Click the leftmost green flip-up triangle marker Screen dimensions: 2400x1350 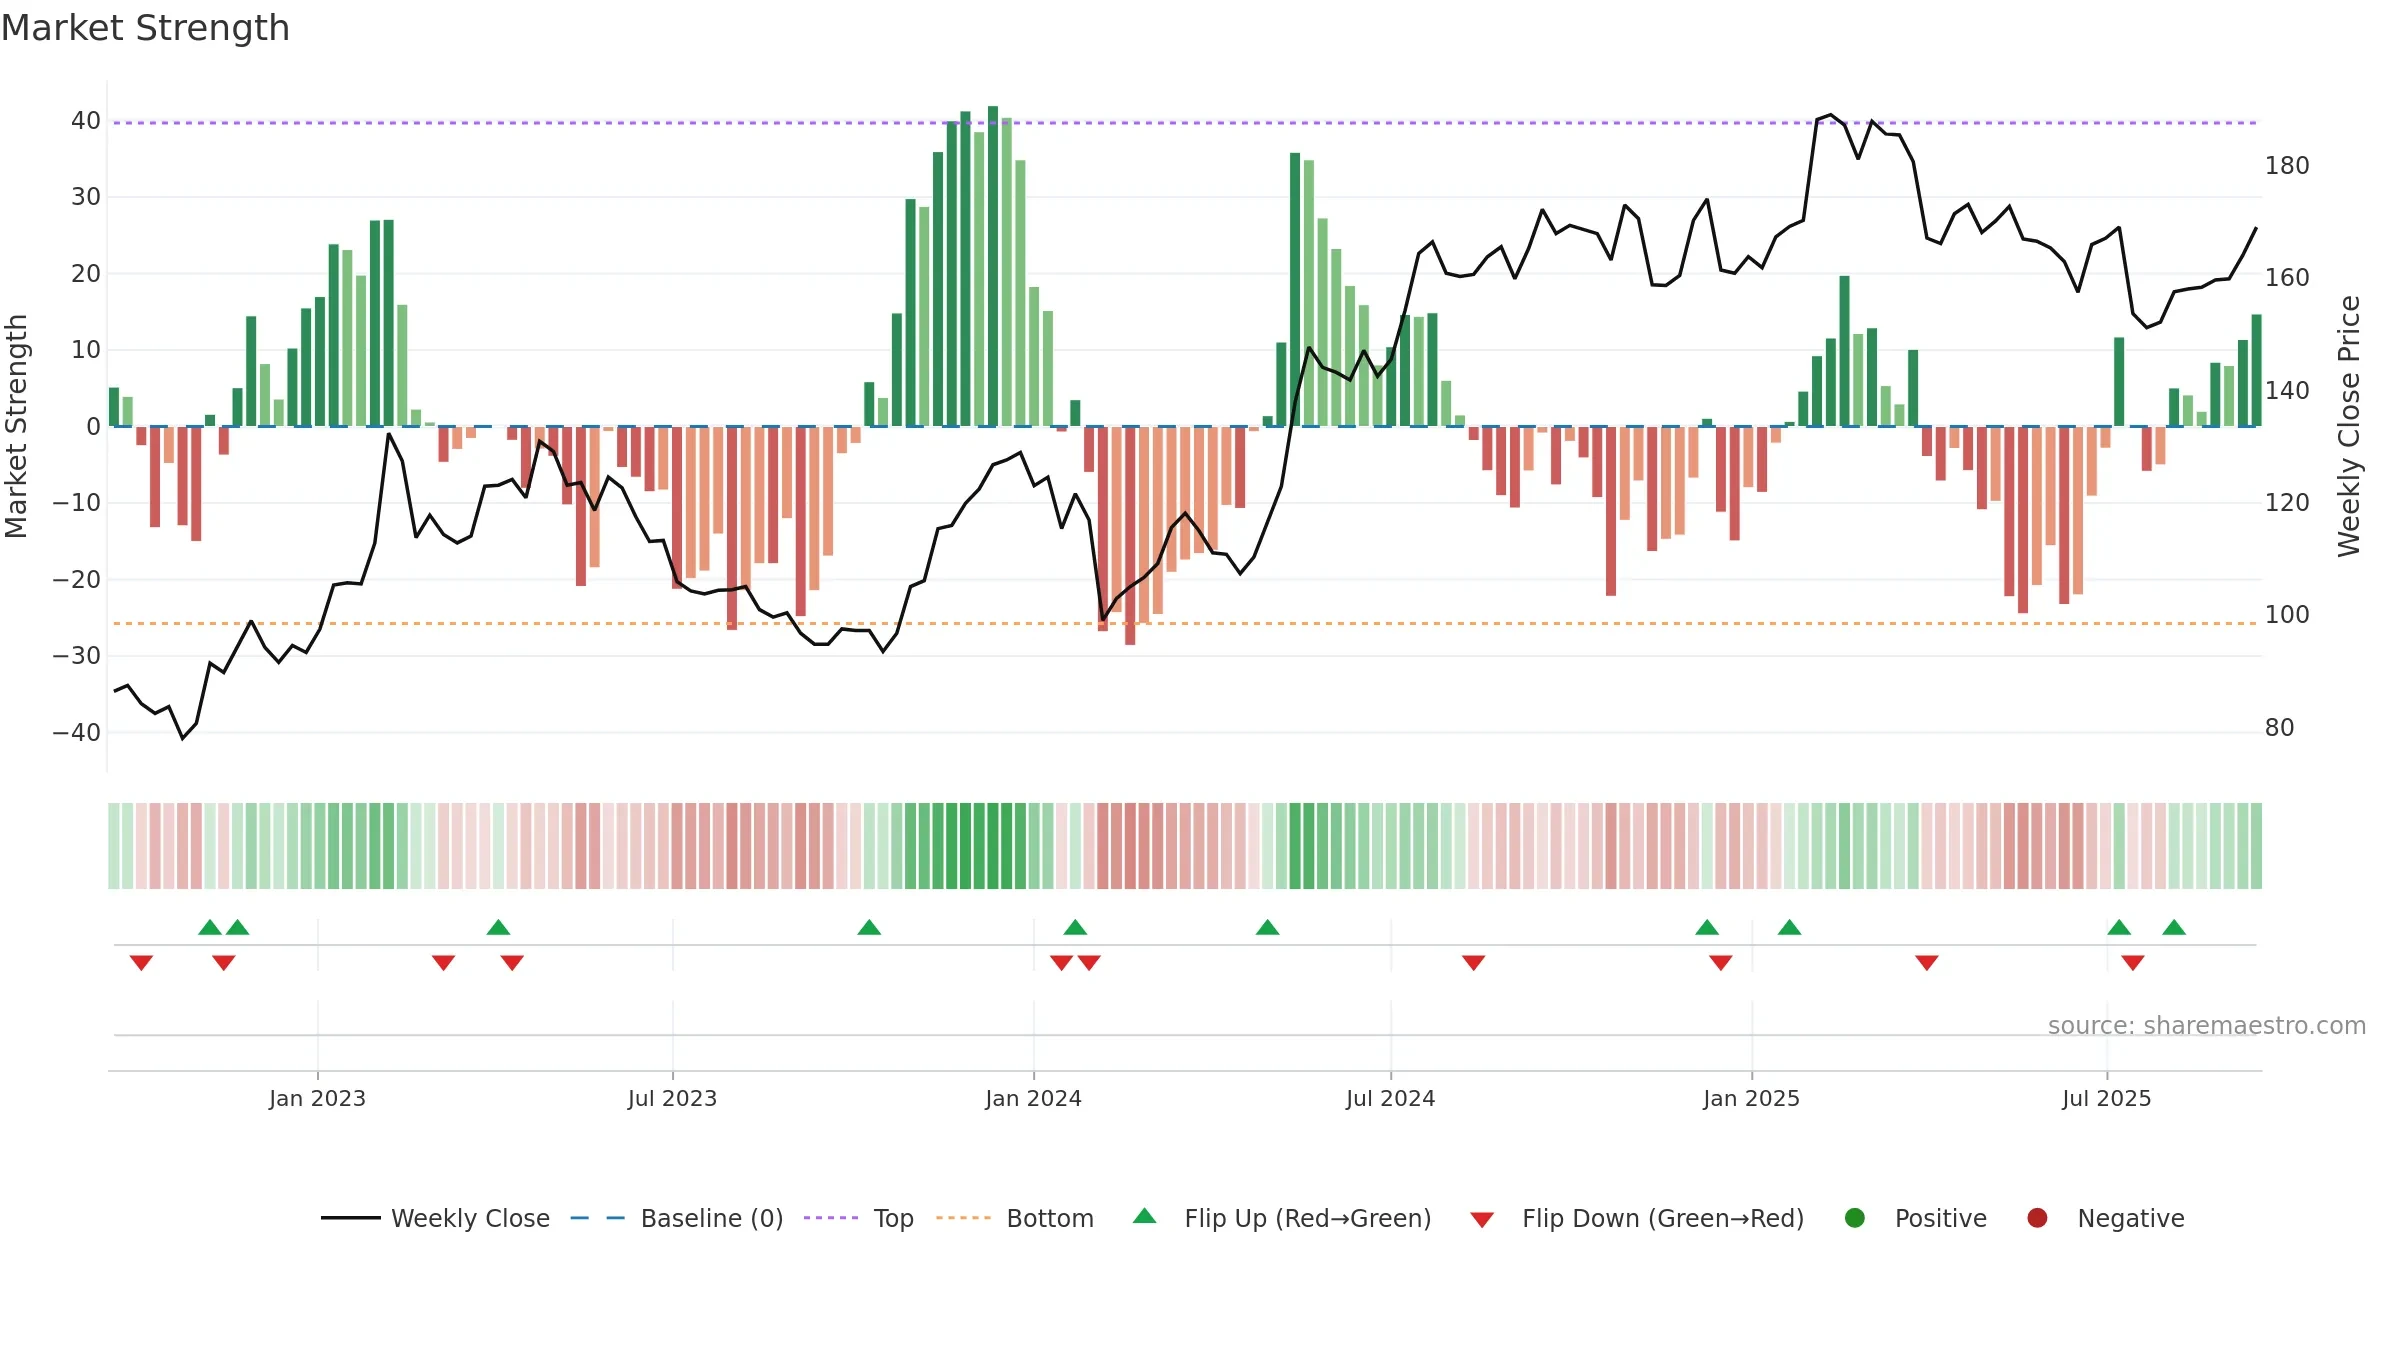point(210,927)
